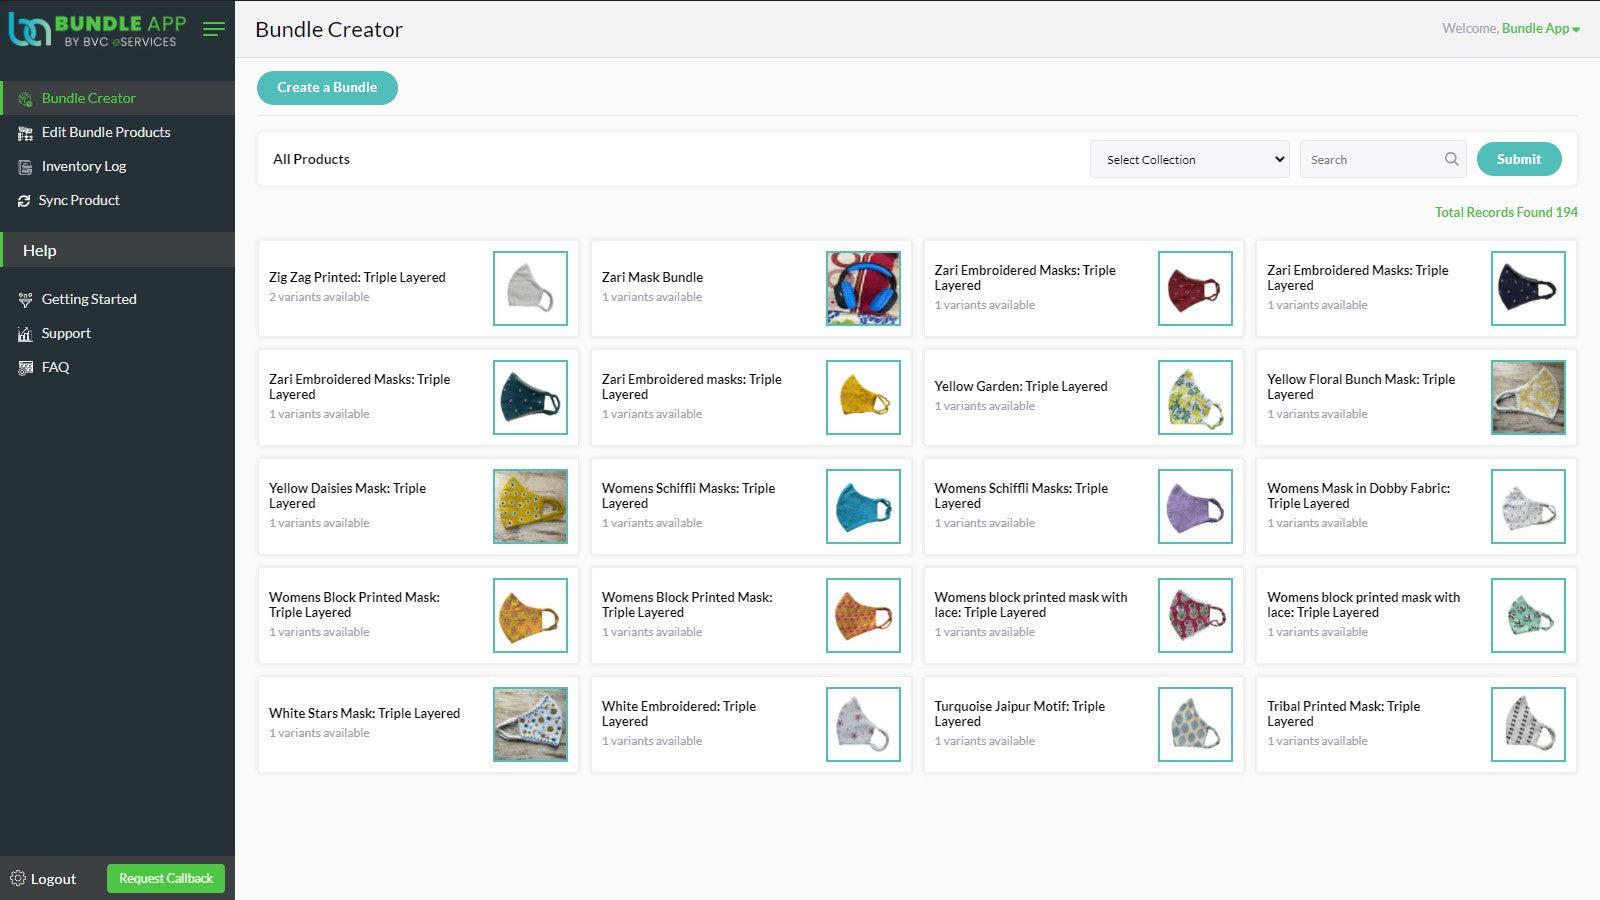Click the Bundle Creator sidebar icon
This screenshot has height=900, width=1600.
[25, 99]
